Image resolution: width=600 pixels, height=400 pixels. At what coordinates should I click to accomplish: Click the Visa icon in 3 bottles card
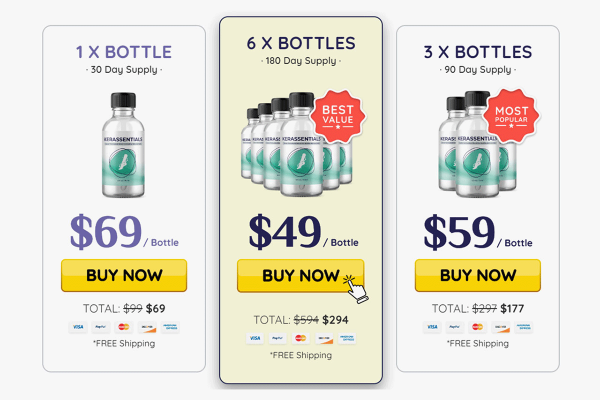click(431, 326)
